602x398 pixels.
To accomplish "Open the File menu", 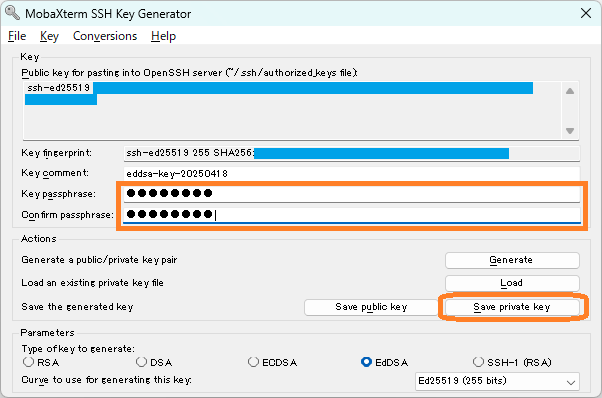I will tap(17, 36).
